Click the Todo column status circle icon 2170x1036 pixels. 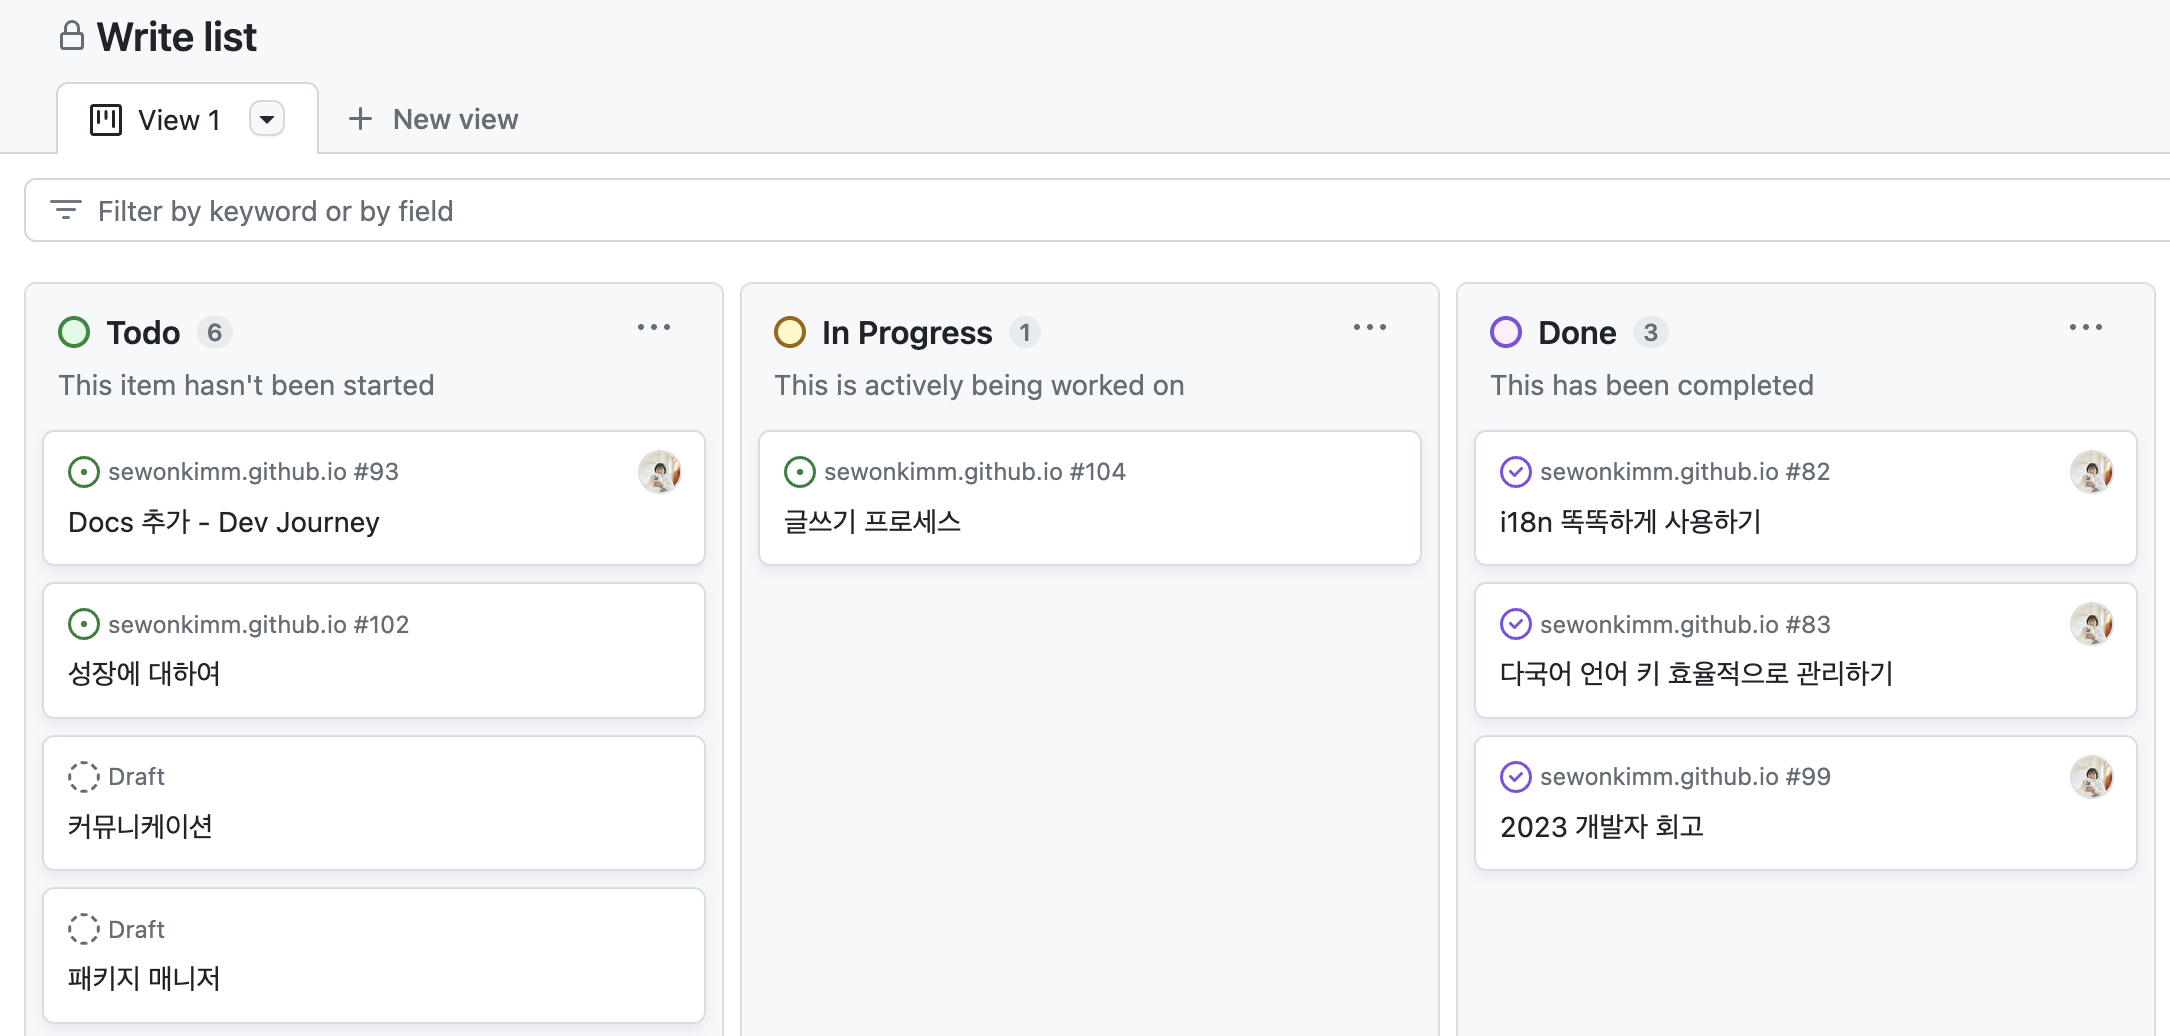(x=74, y=332)
